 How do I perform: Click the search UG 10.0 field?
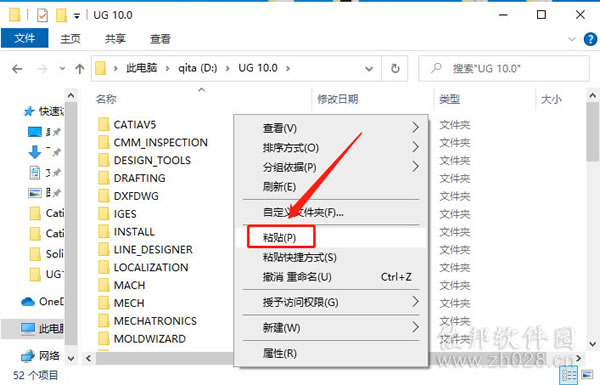(504, 69)
